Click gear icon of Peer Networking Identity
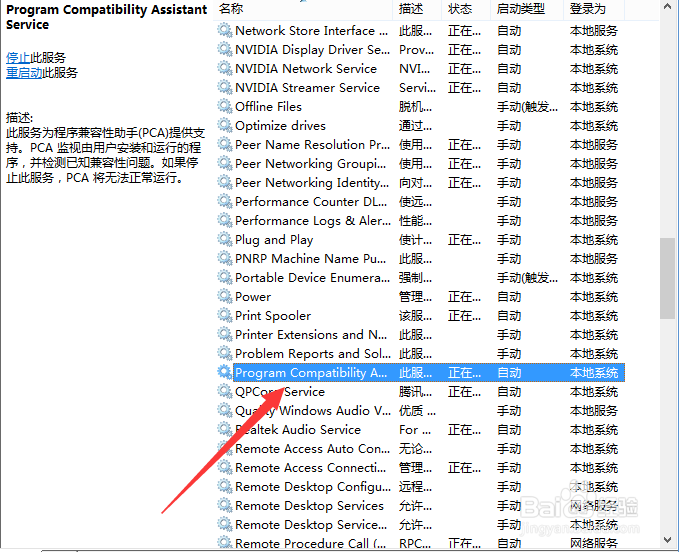This screenshot has height=552, width=679. (x=224, y=183)
